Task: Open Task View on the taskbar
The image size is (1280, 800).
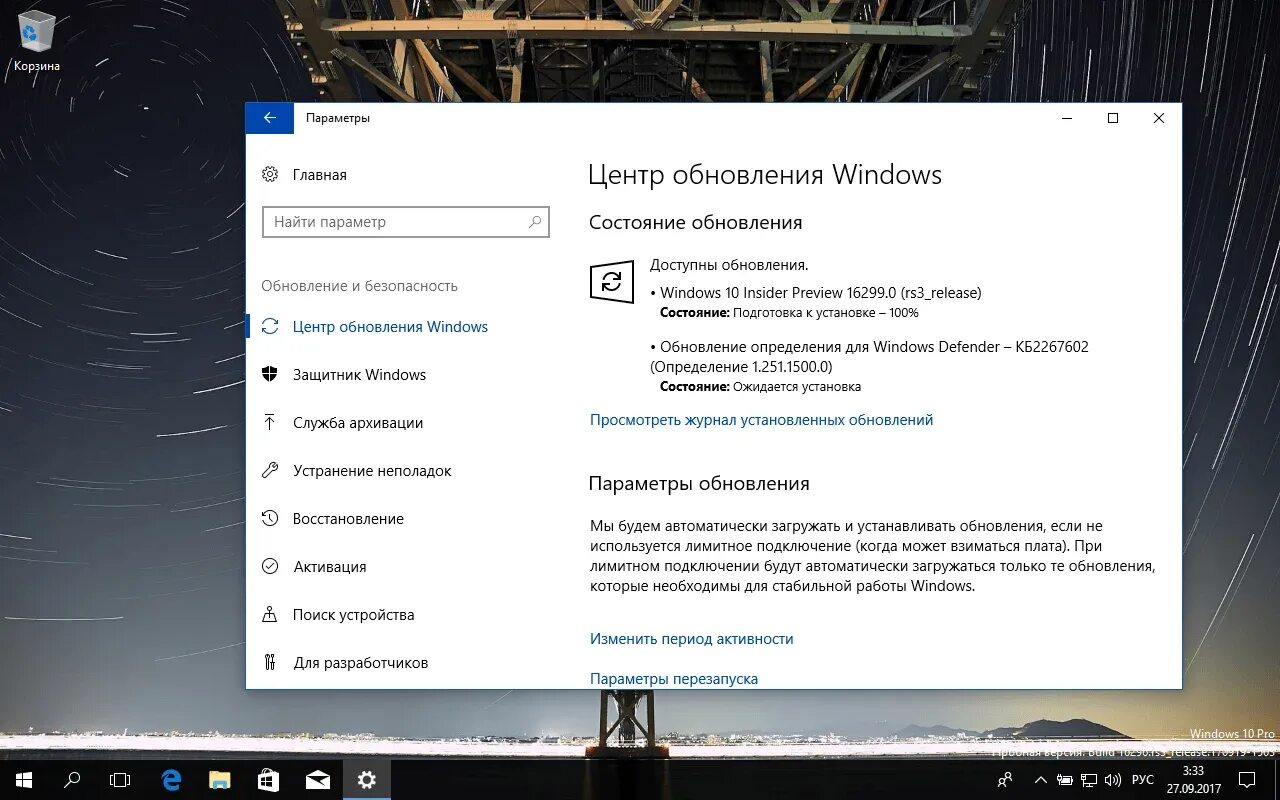Action: coord(120,780)
